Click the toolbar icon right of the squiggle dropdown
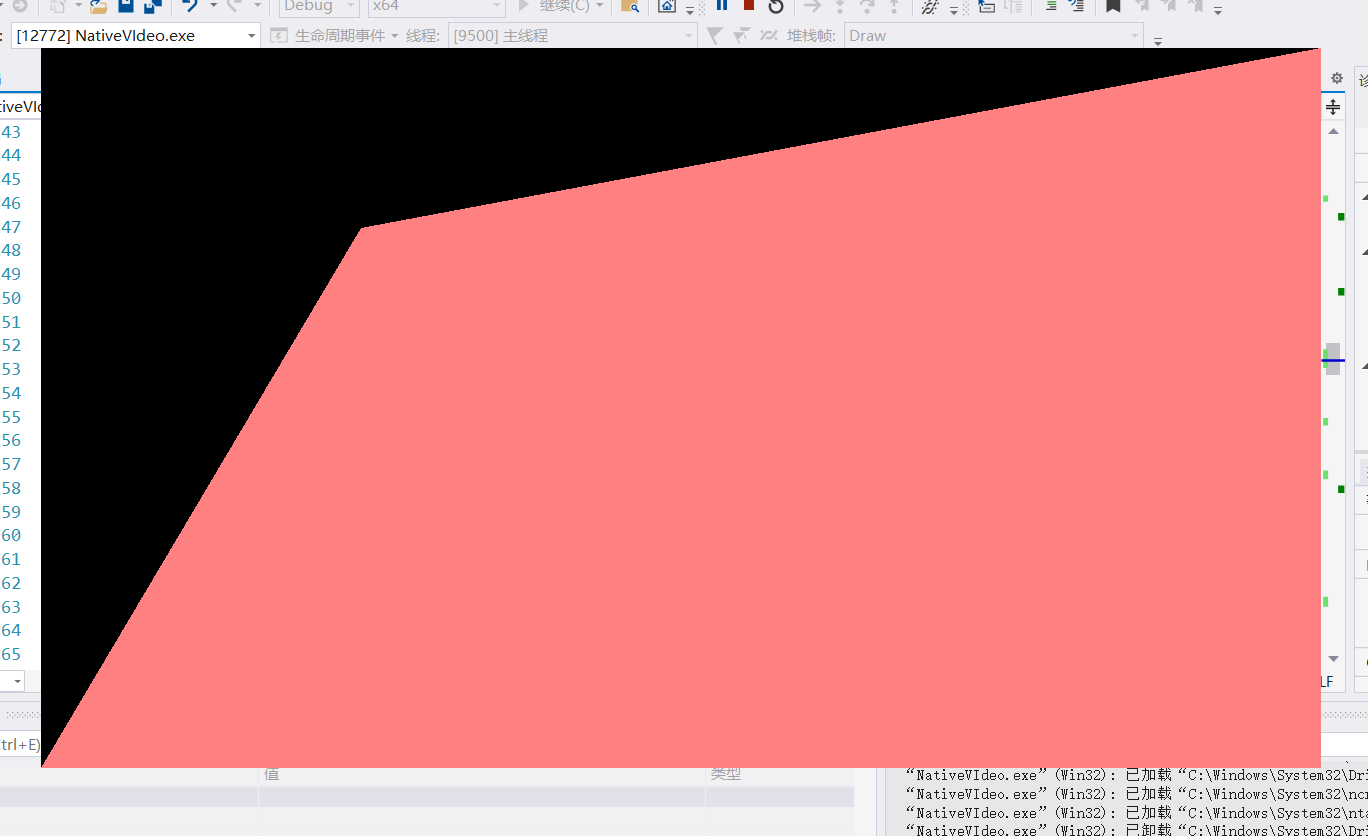Viewport: 1368px width, 836px height. (986, 6)
